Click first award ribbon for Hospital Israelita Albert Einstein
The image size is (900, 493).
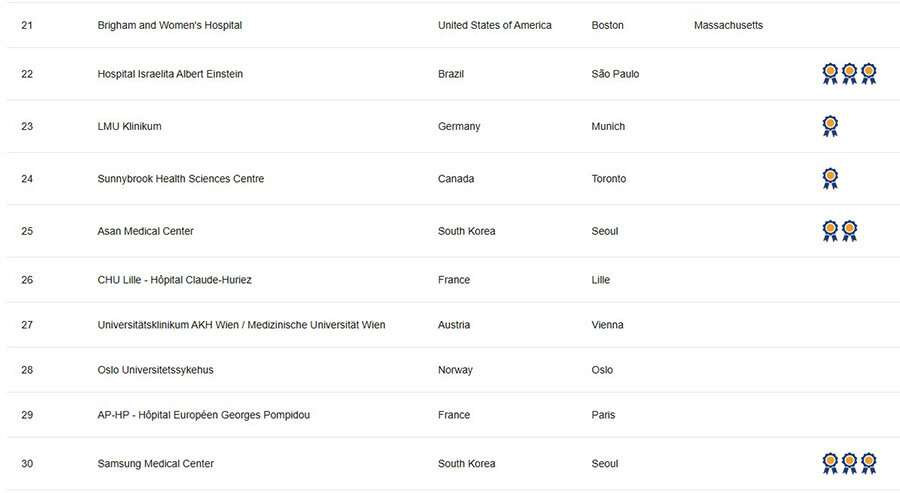point(830,73)
